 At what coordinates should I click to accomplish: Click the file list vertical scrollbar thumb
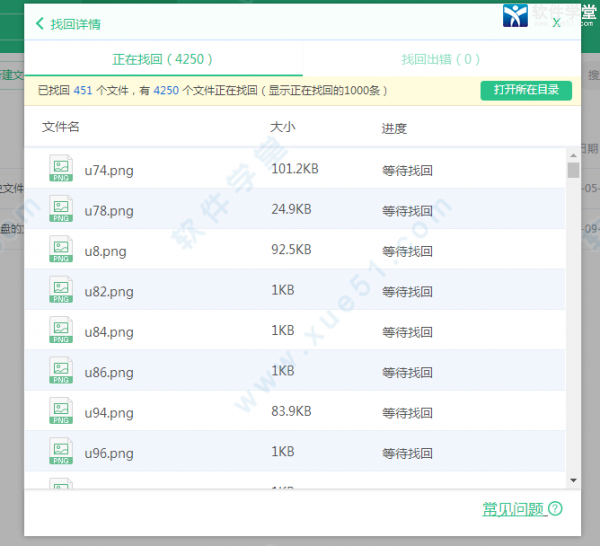(x=573, y=170)
